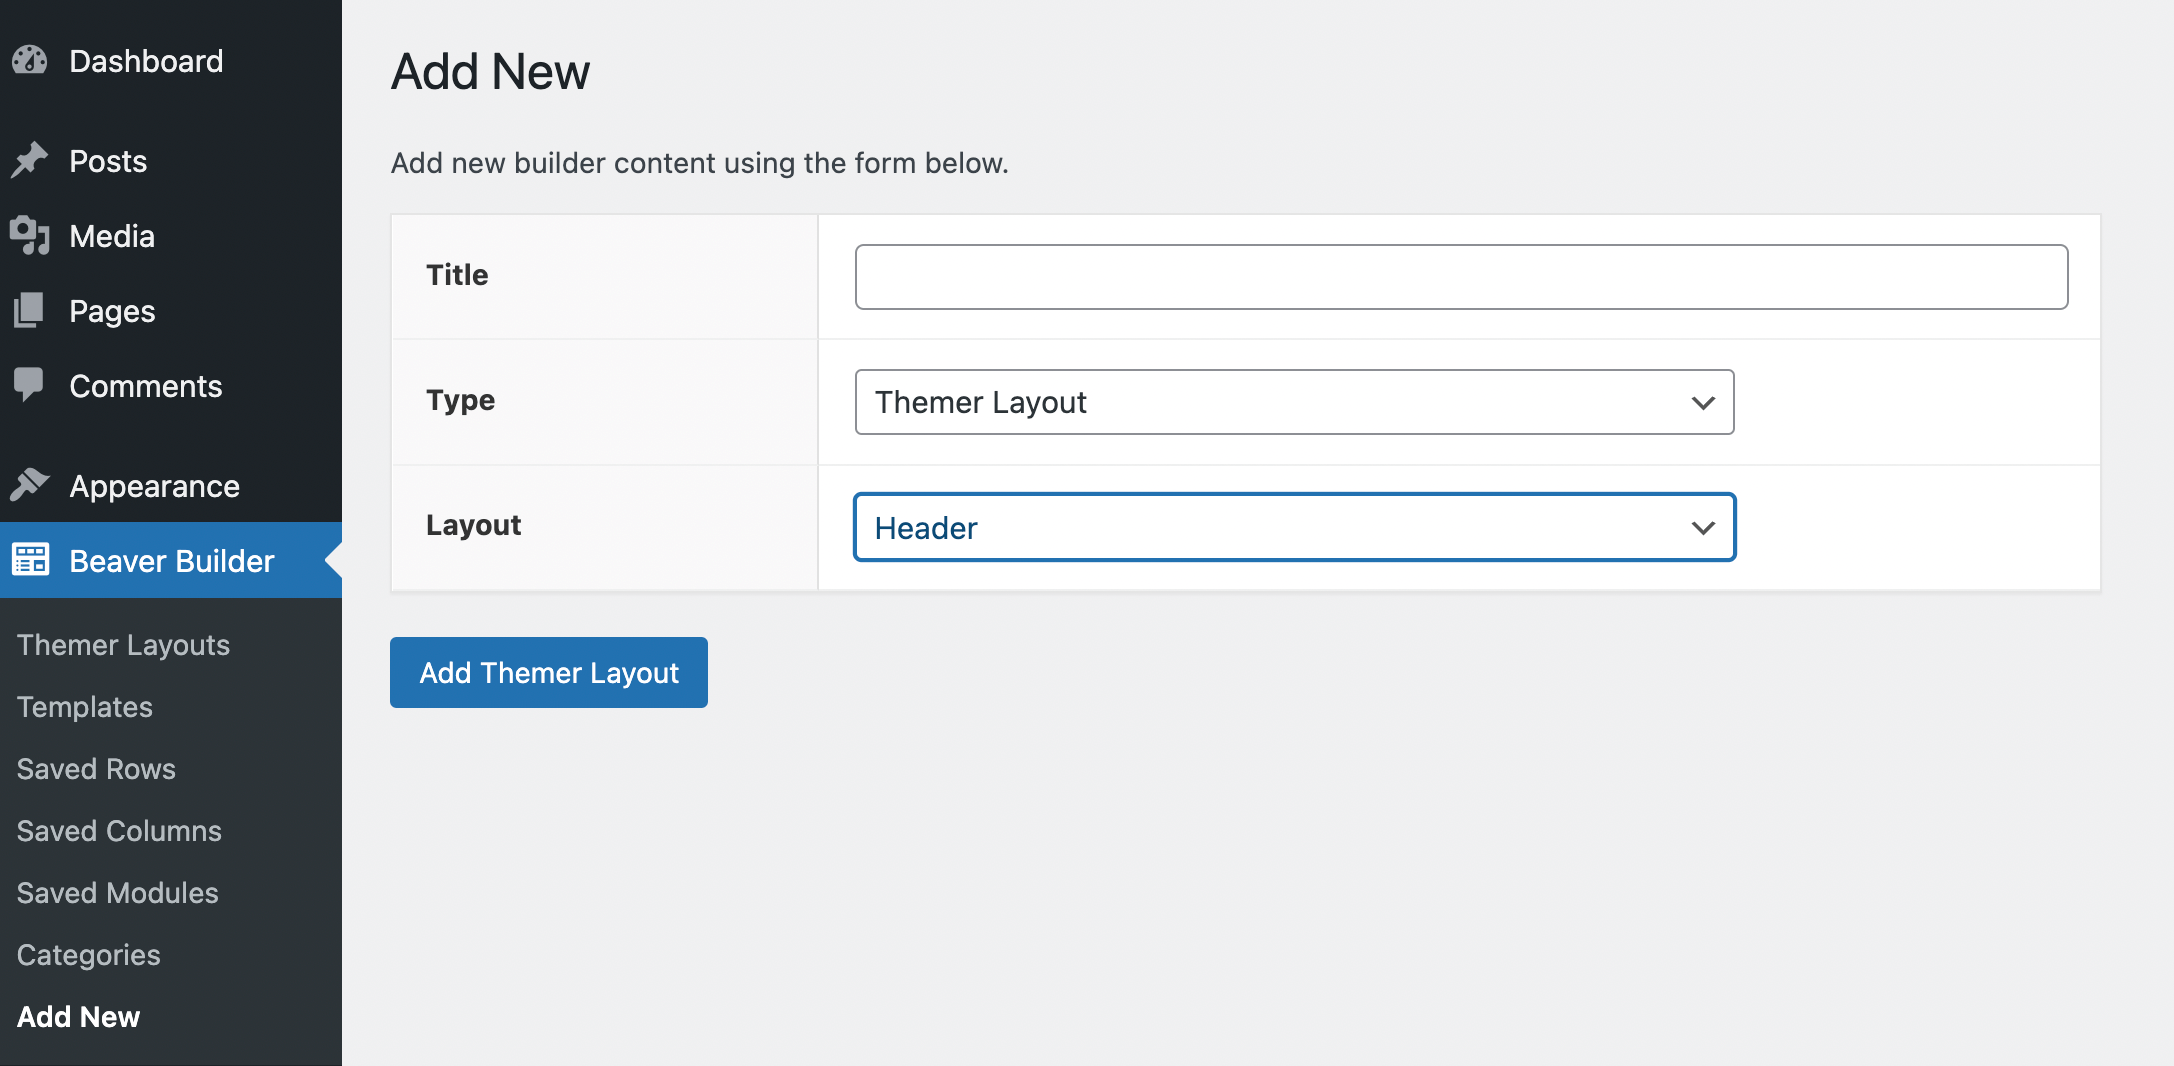The width and height of the screenshot is (2174, 1066).
Task: Click the Posts pushpin icon
Action: pos(30,160)
